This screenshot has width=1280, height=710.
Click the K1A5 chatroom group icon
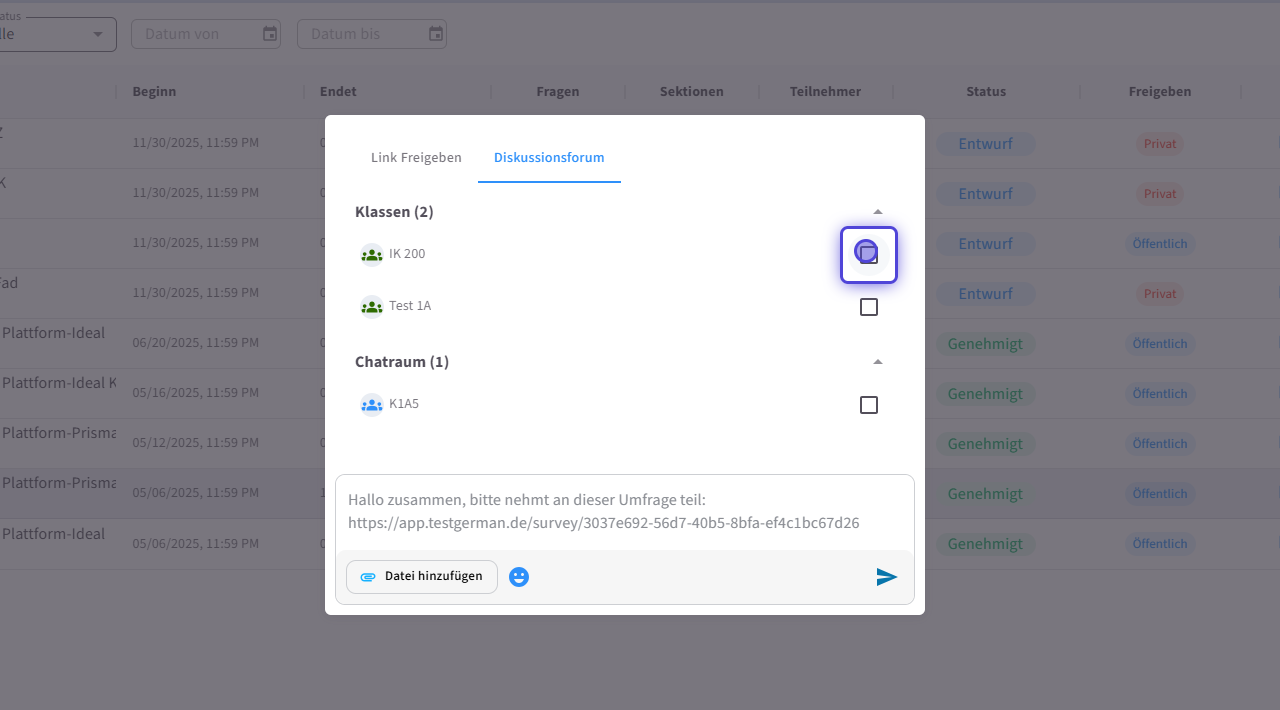coord(372,405)
